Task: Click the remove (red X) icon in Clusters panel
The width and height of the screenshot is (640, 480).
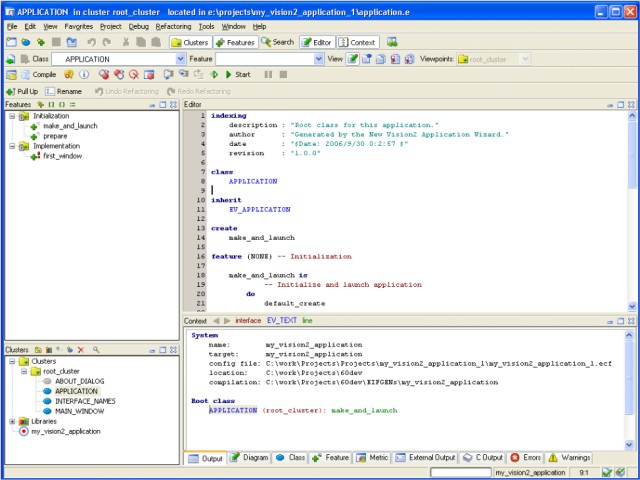Action: 81,350
